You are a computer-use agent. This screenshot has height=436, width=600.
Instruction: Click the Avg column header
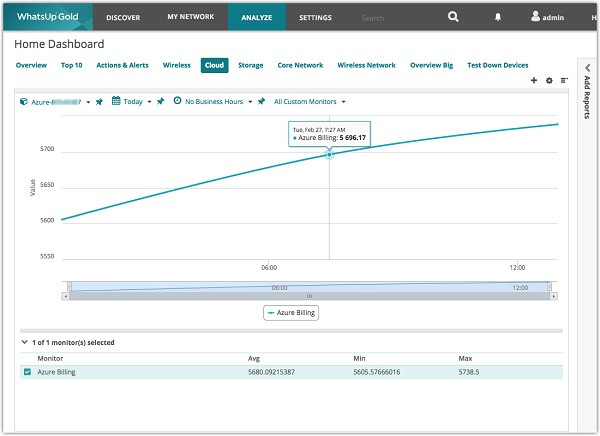click(x=254, y=358)
